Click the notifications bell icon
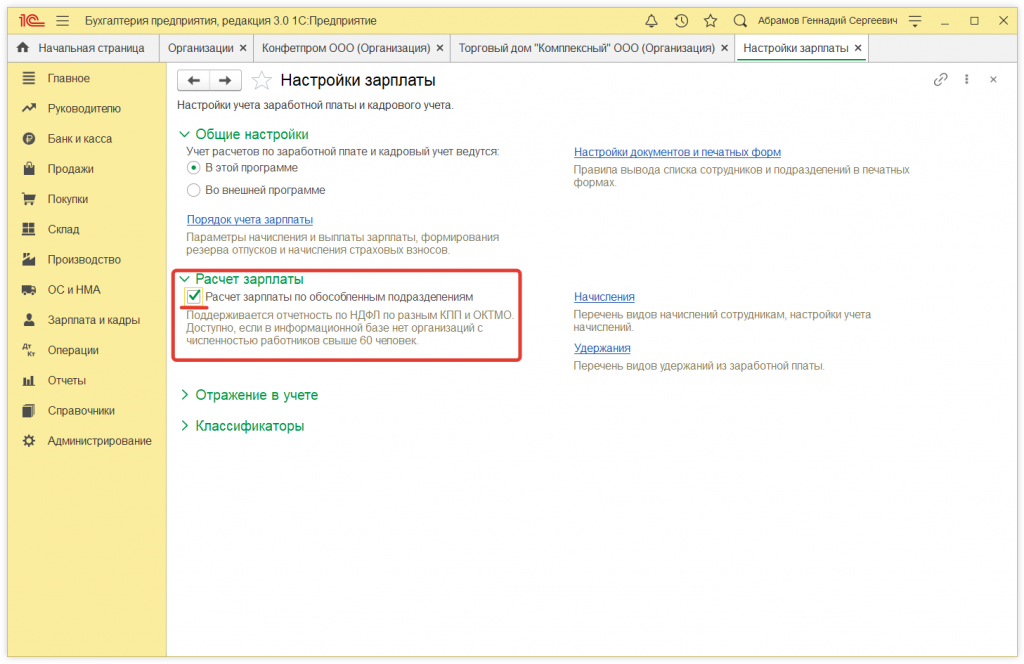 pos(652,20)
